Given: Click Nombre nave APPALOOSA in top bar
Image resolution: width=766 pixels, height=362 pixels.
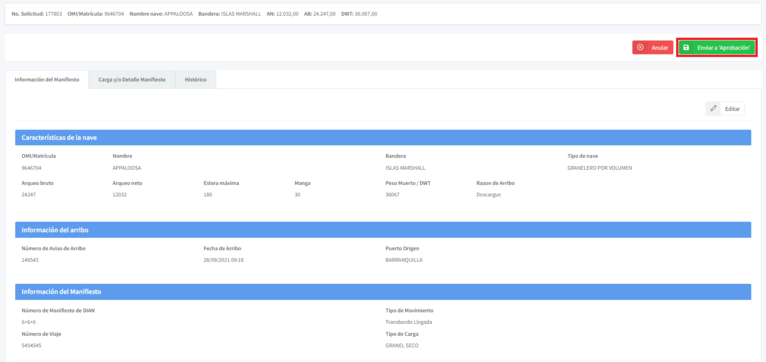Looking at the screenshot, I should [161, 14].
